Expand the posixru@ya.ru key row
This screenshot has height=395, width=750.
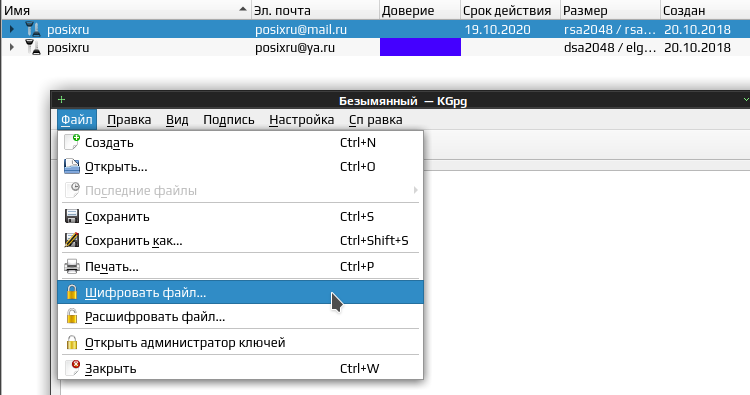11,47
